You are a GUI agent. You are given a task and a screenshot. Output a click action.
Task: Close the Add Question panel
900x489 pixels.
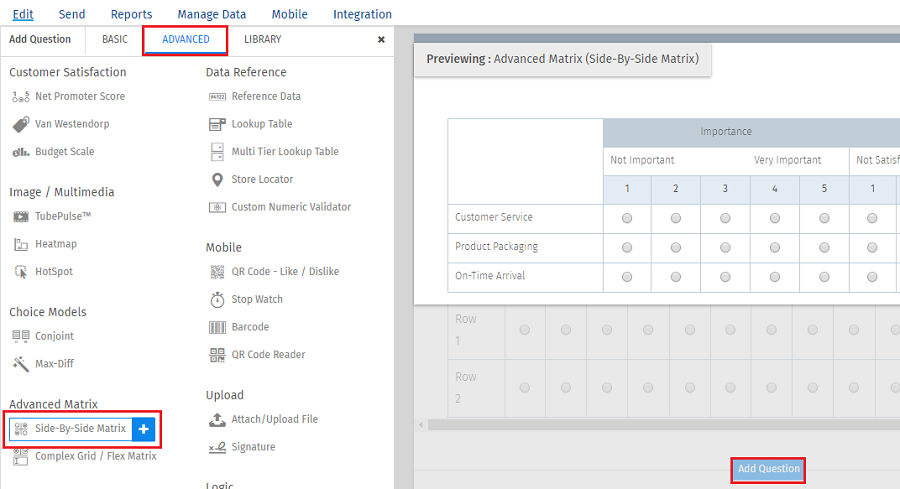tap(381, 40)
